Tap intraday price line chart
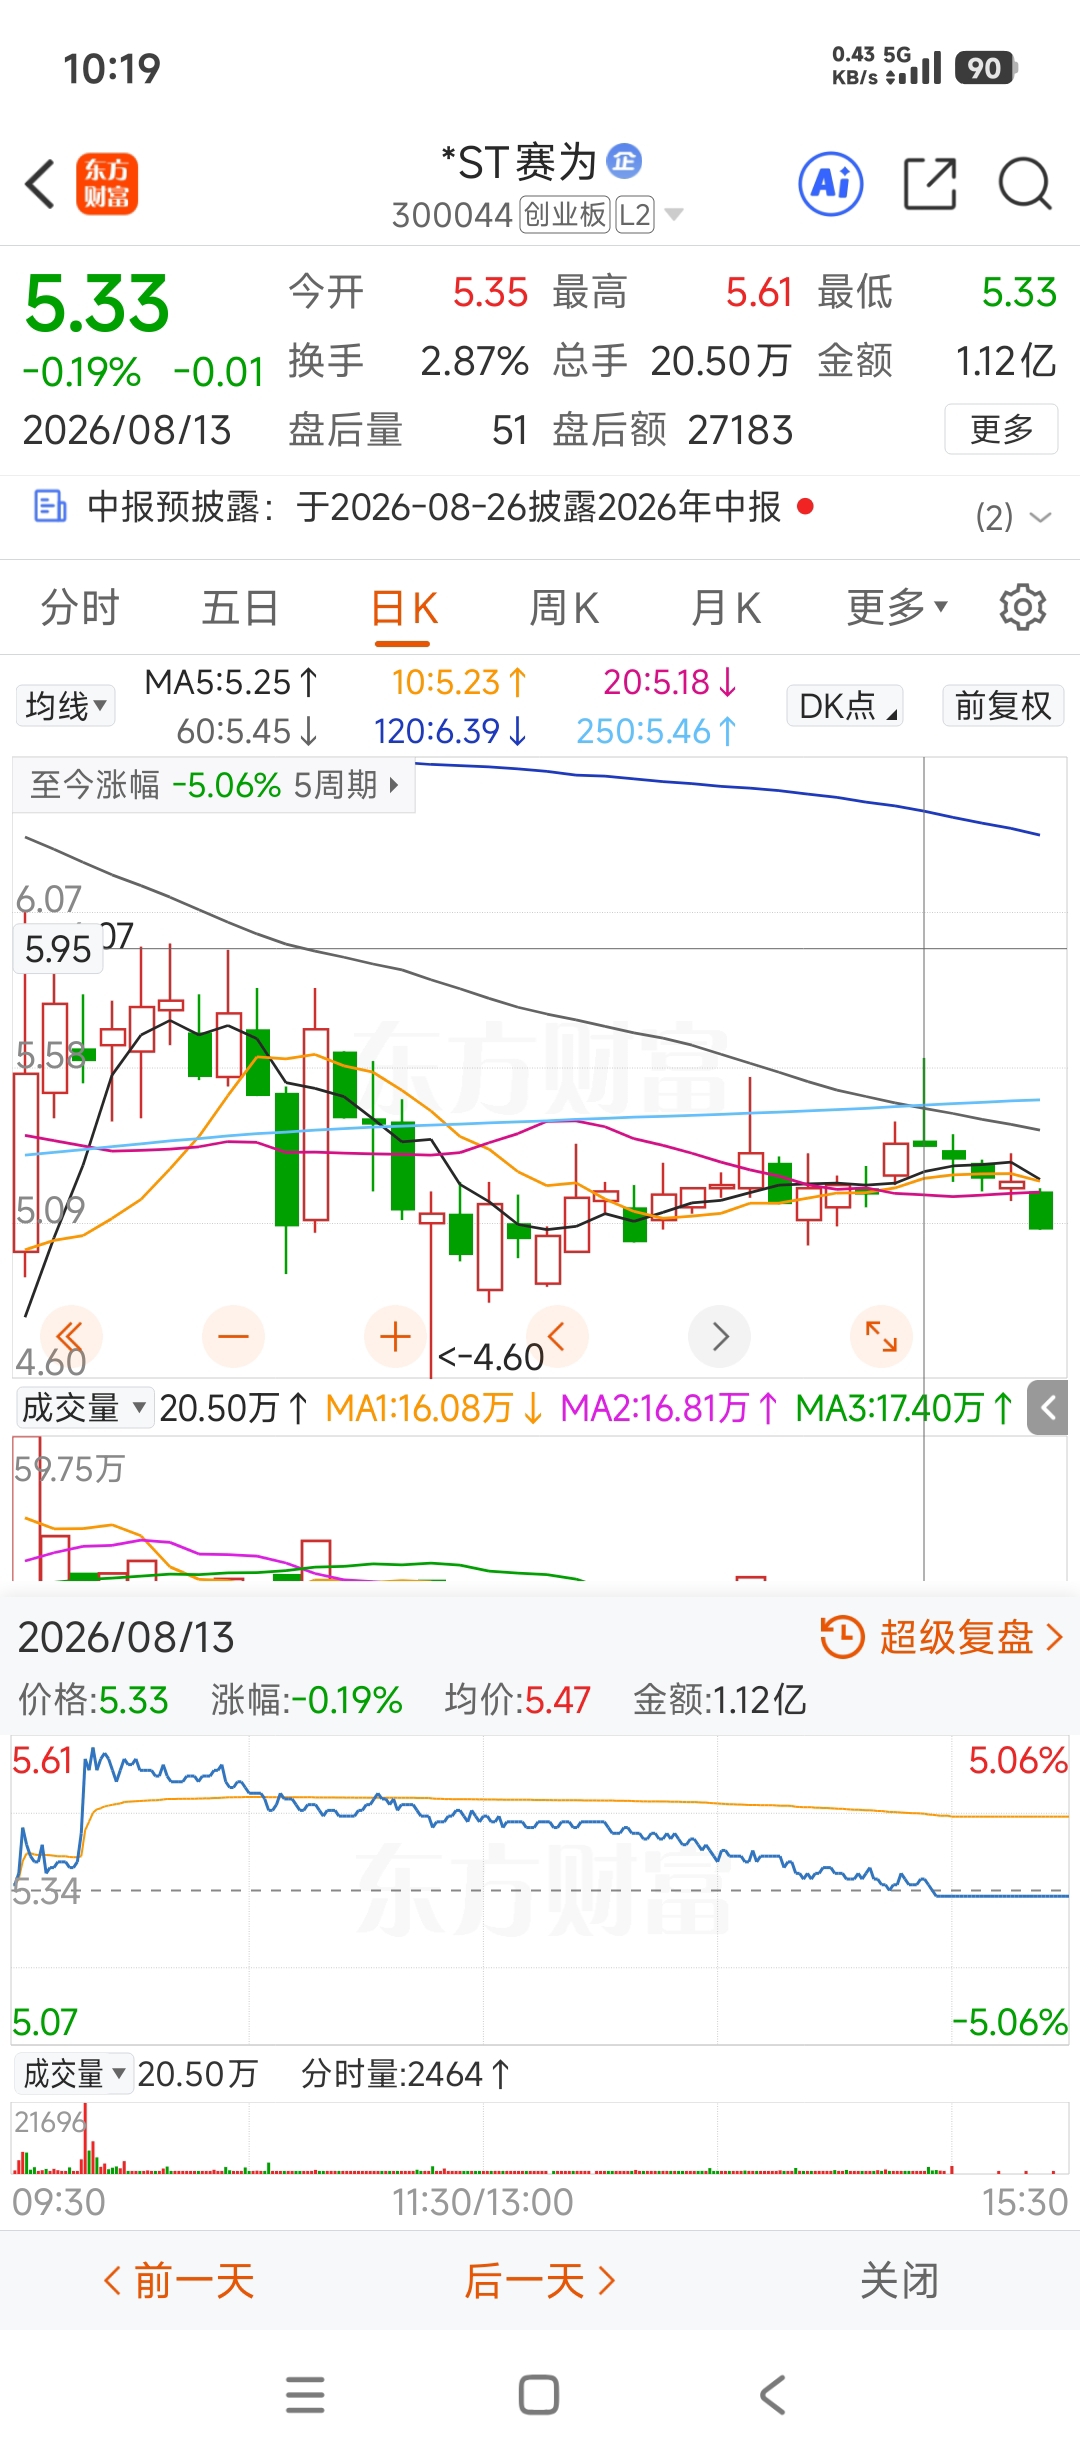Viewport: 1080px width, 2460px height. coord(540,1890)
